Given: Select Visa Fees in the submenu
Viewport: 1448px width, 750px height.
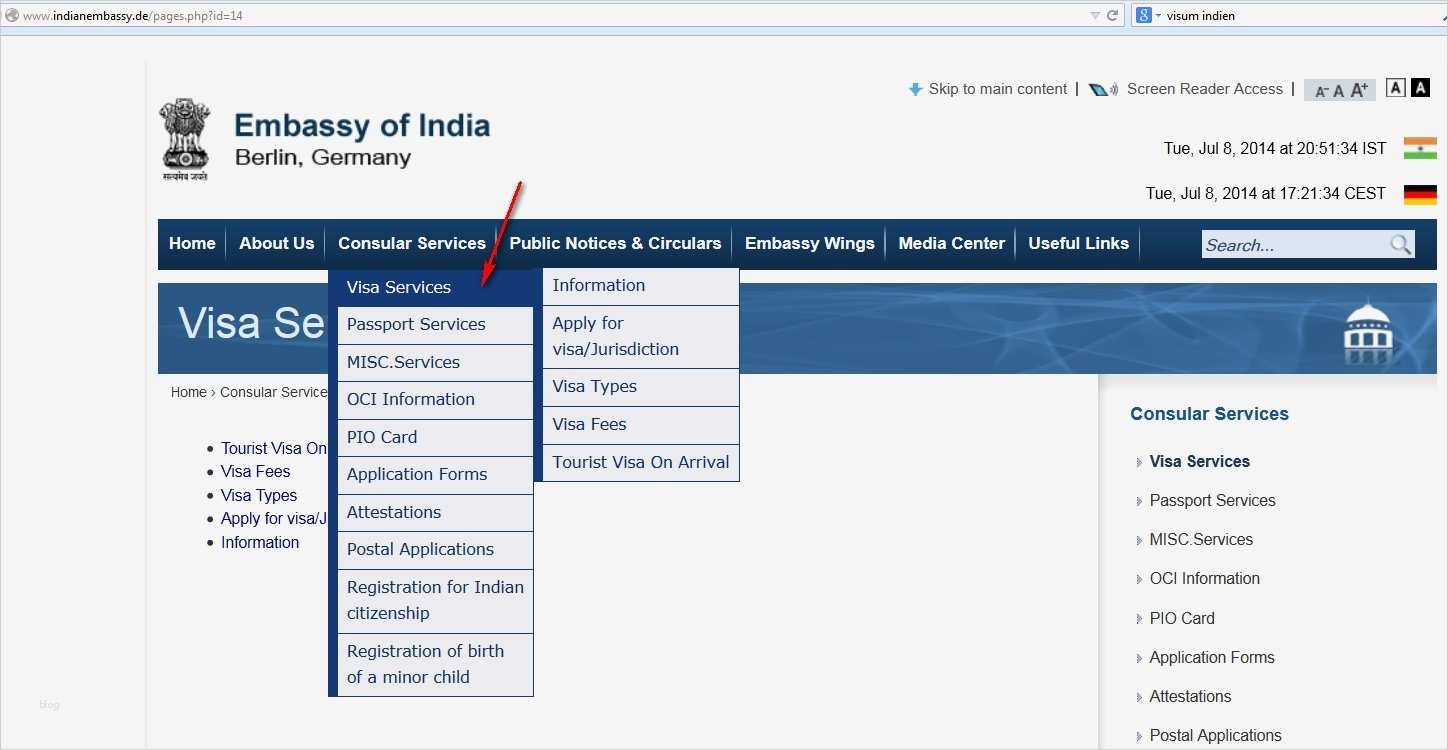Looking at the screenshot, I should [641, 425].
